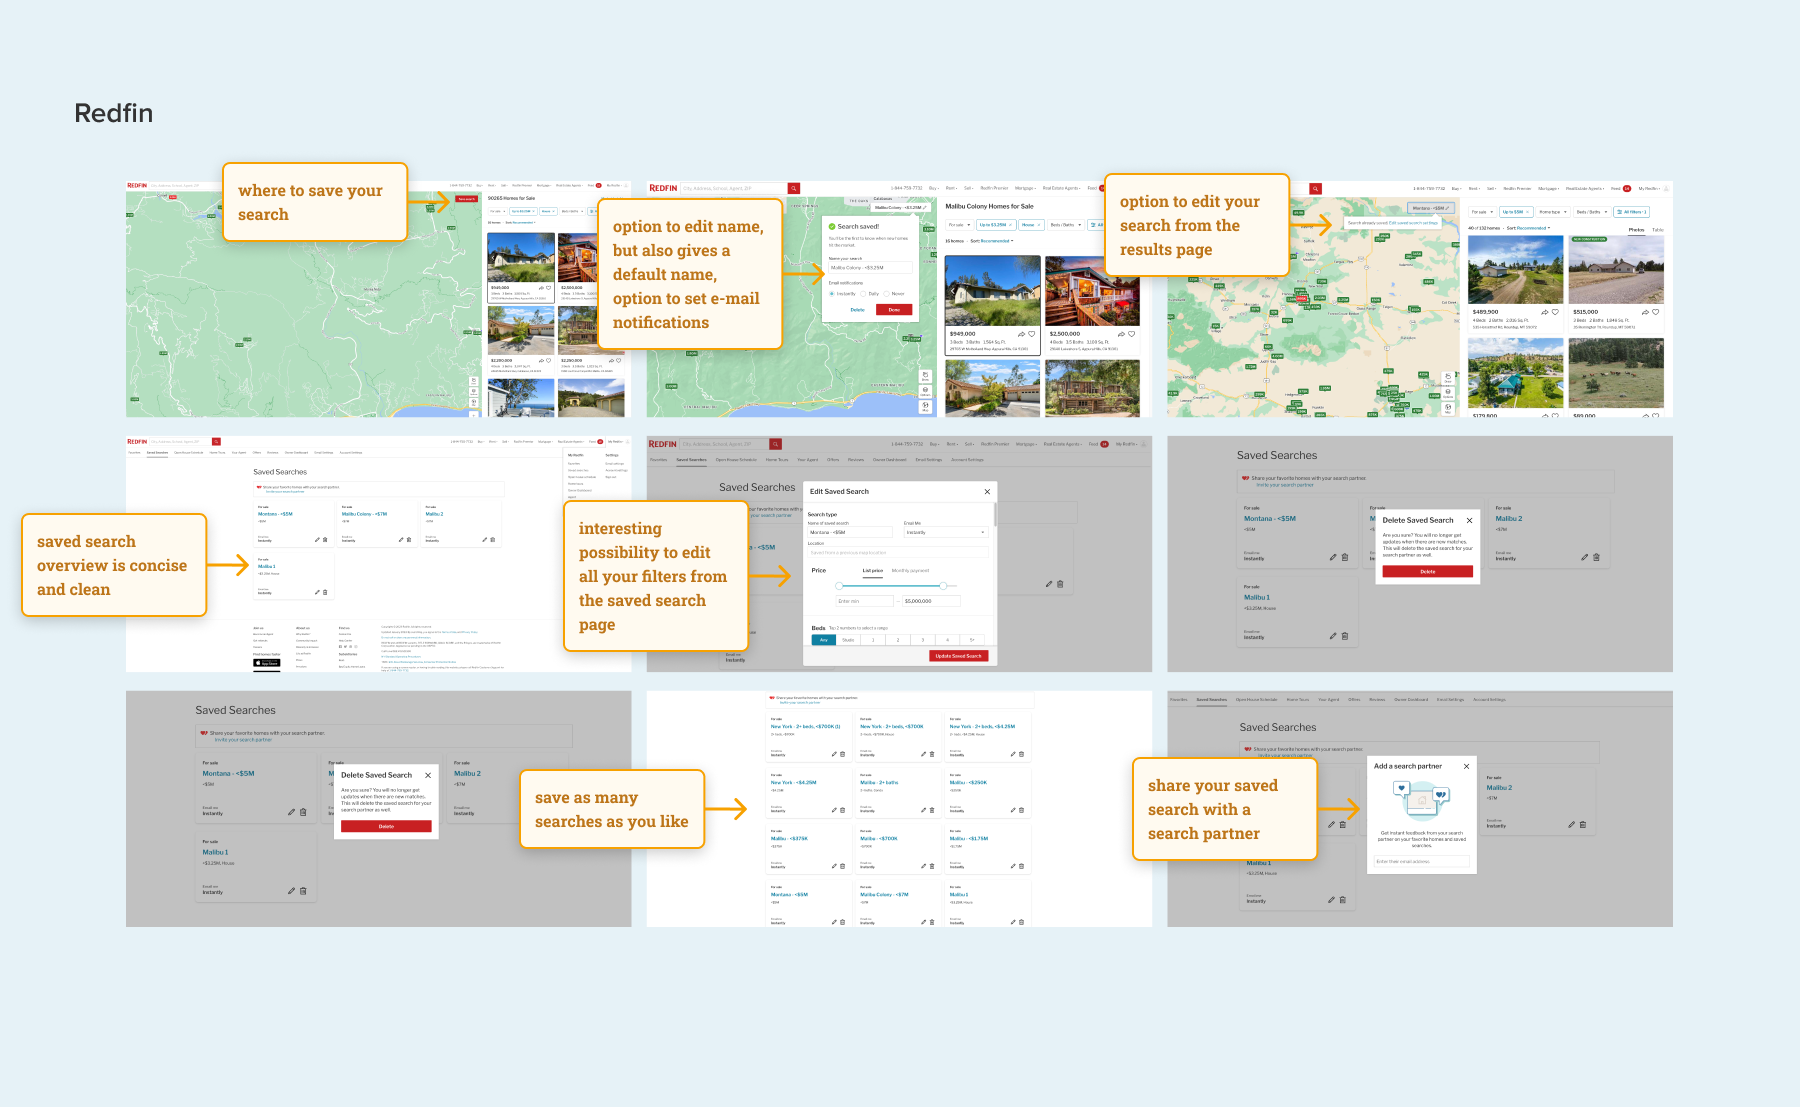Screen dimensions: 1800x1107
Task: Click the share icon on the $489,900 listing
Action: click(x=1545, y=312)
